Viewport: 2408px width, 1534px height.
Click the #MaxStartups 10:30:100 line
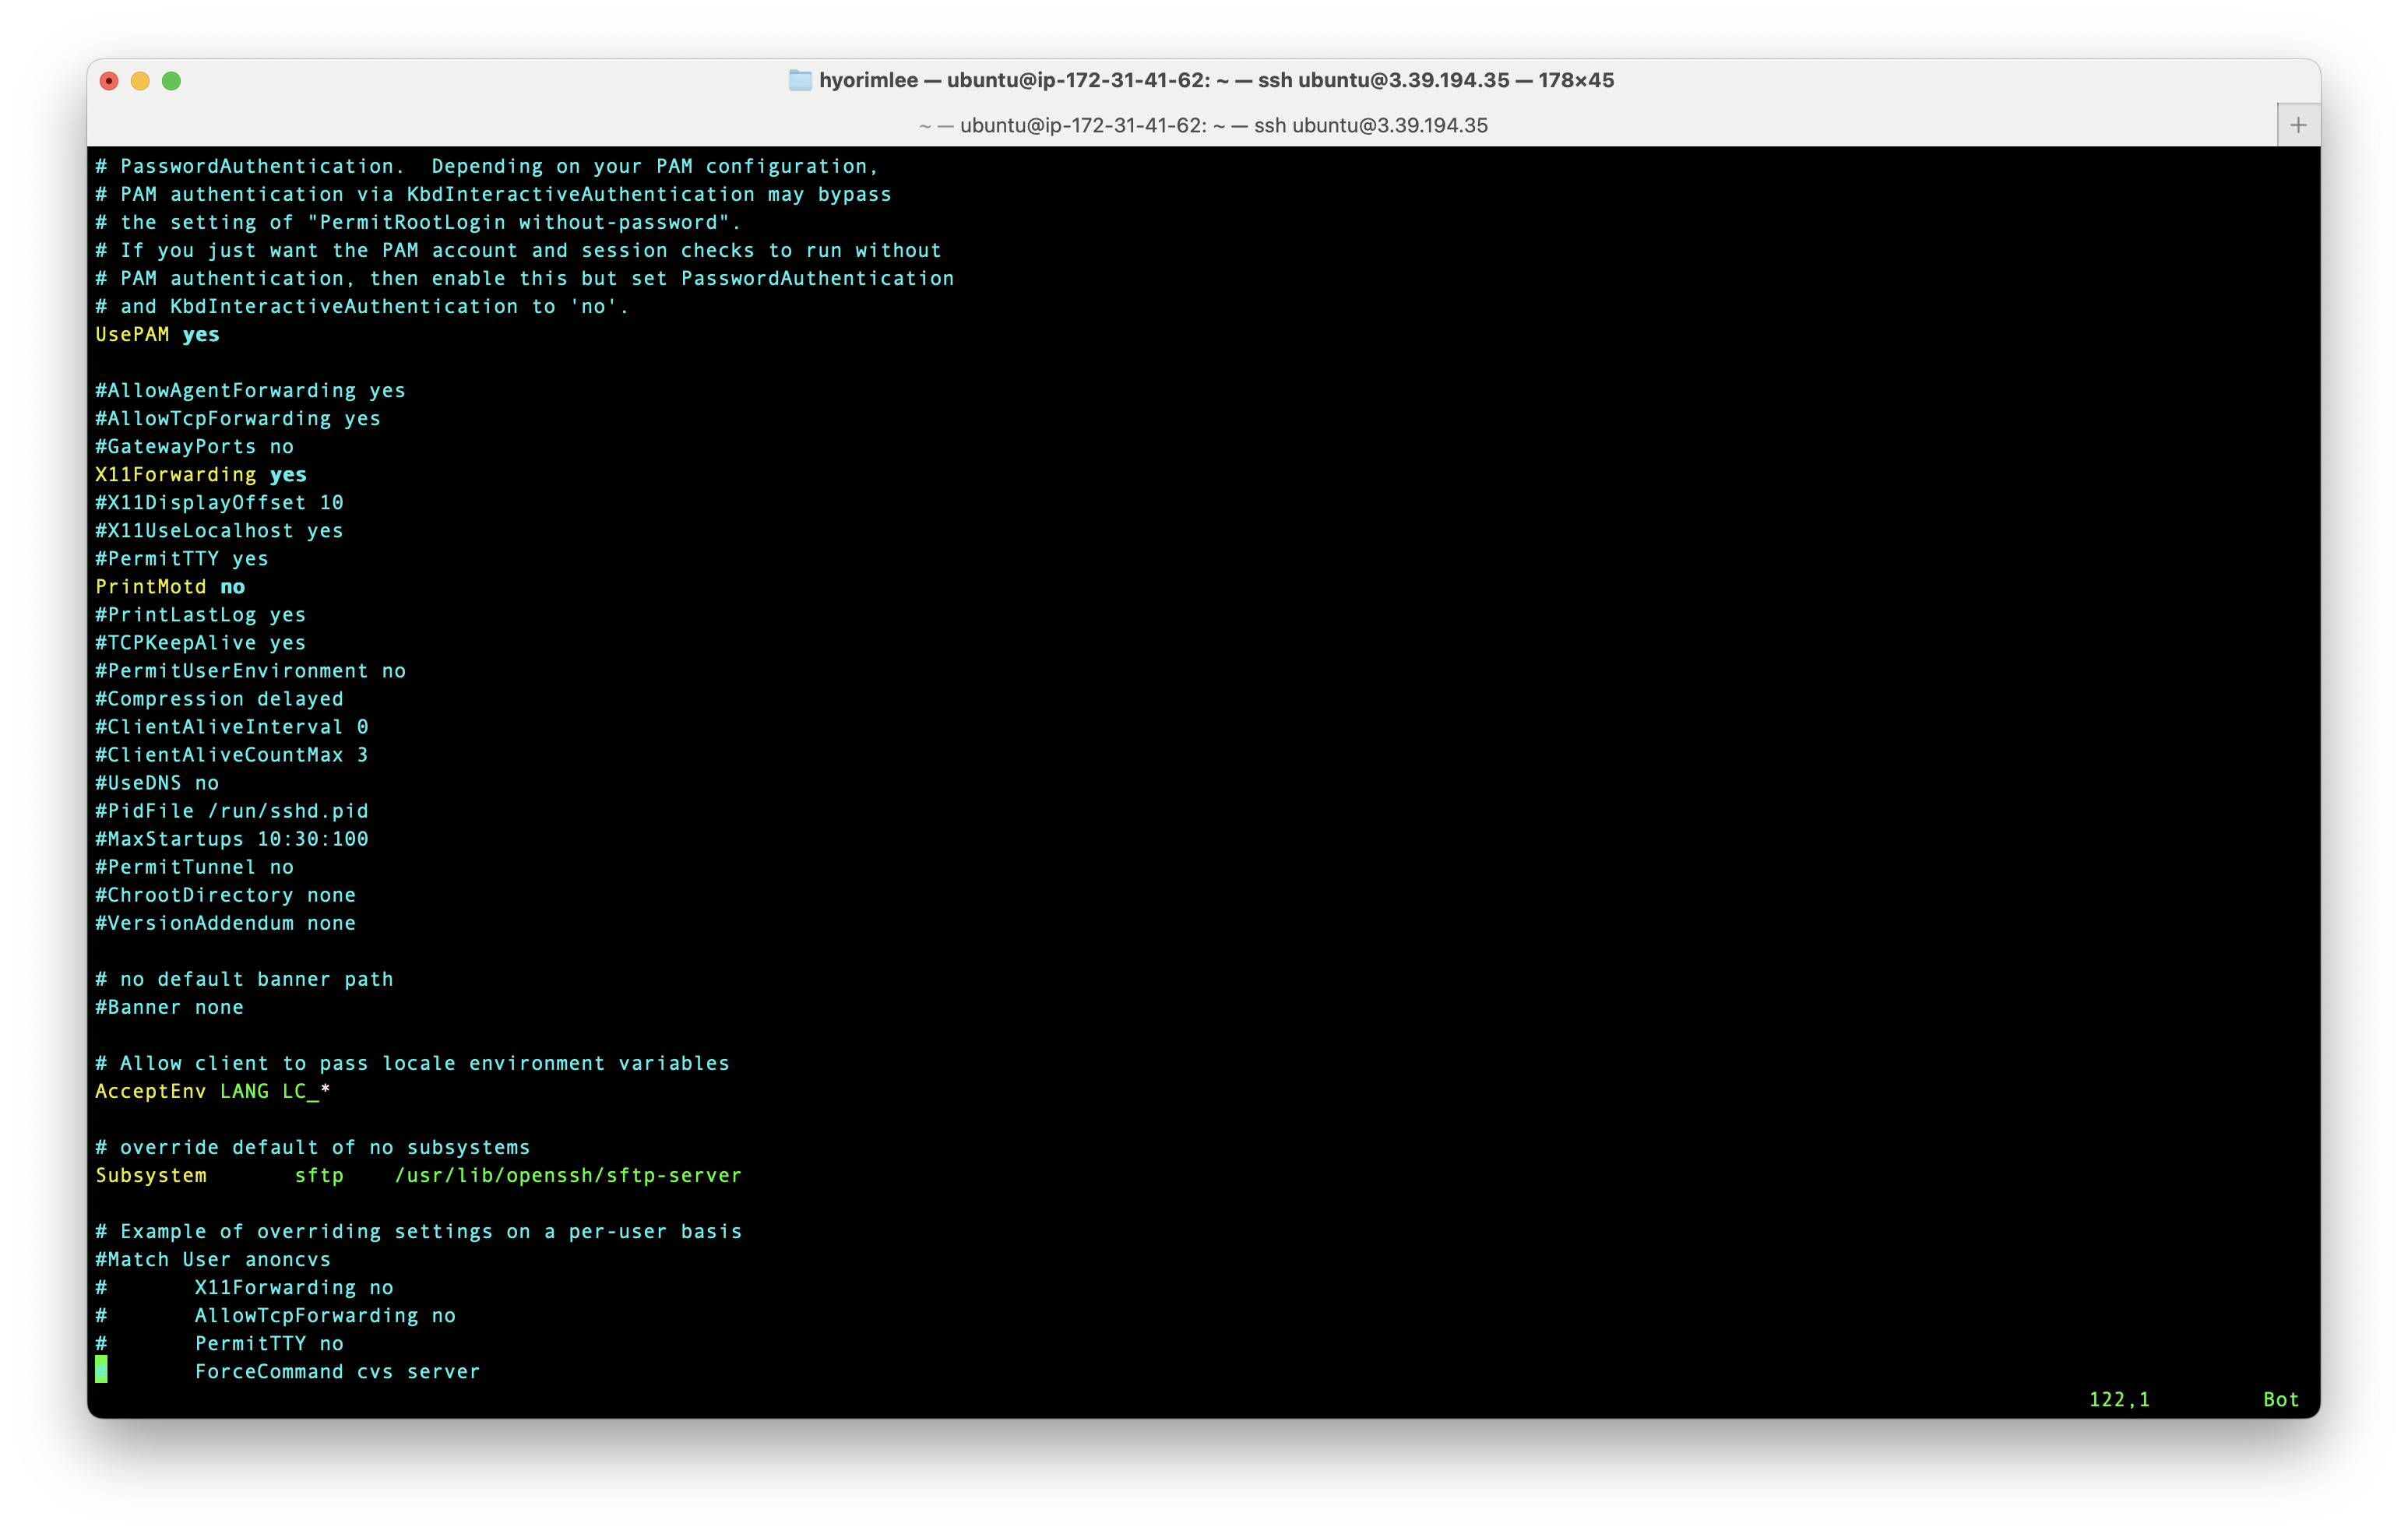pos(231,839)
